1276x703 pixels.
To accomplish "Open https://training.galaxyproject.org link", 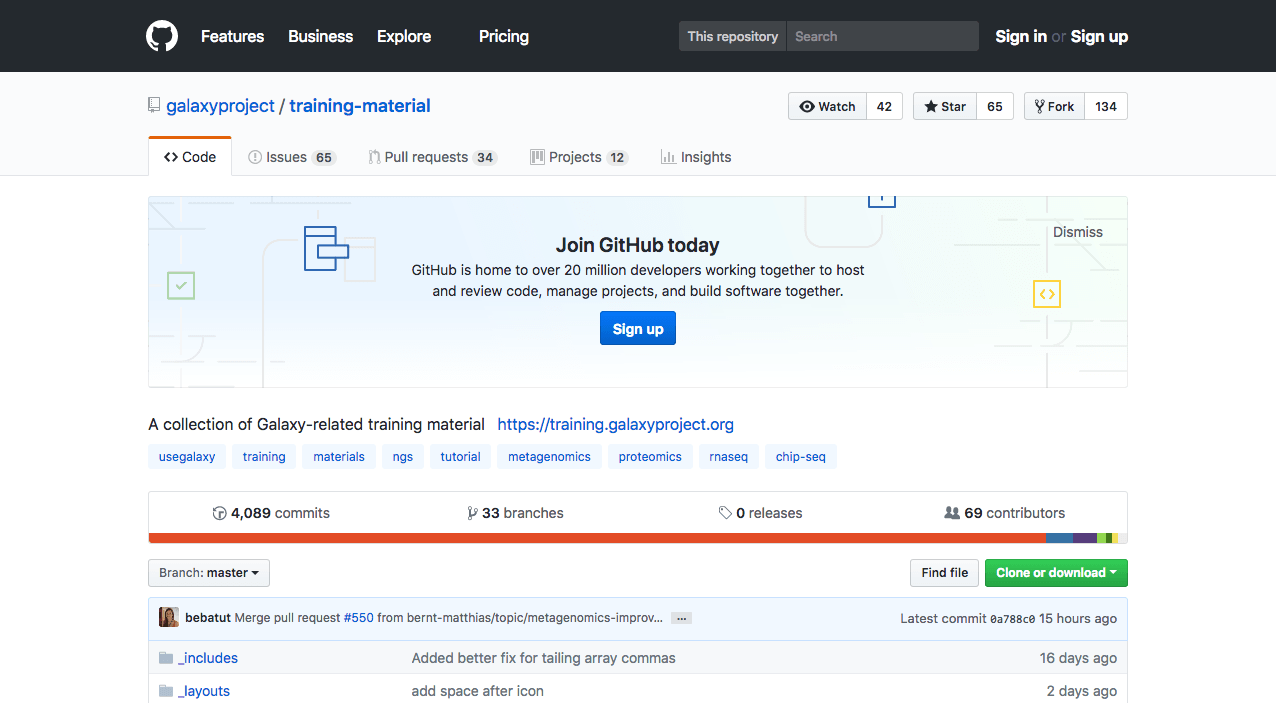I will click(615, 424).
